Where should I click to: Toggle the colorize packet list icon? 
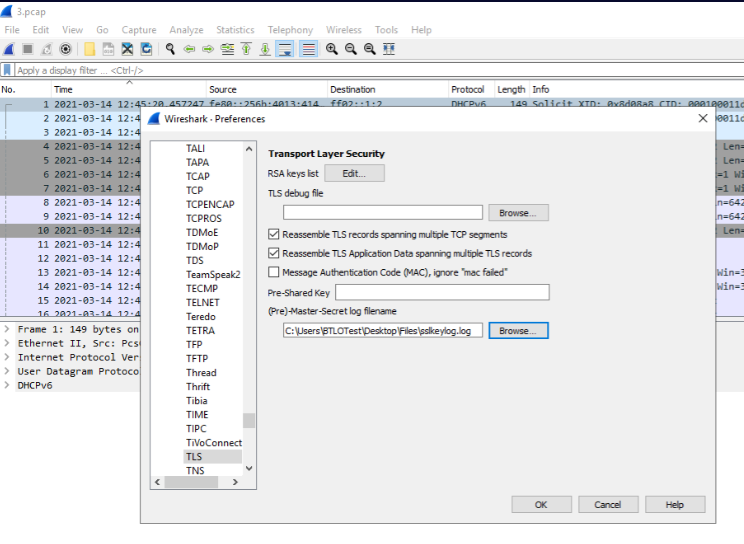tap(308, 48)
